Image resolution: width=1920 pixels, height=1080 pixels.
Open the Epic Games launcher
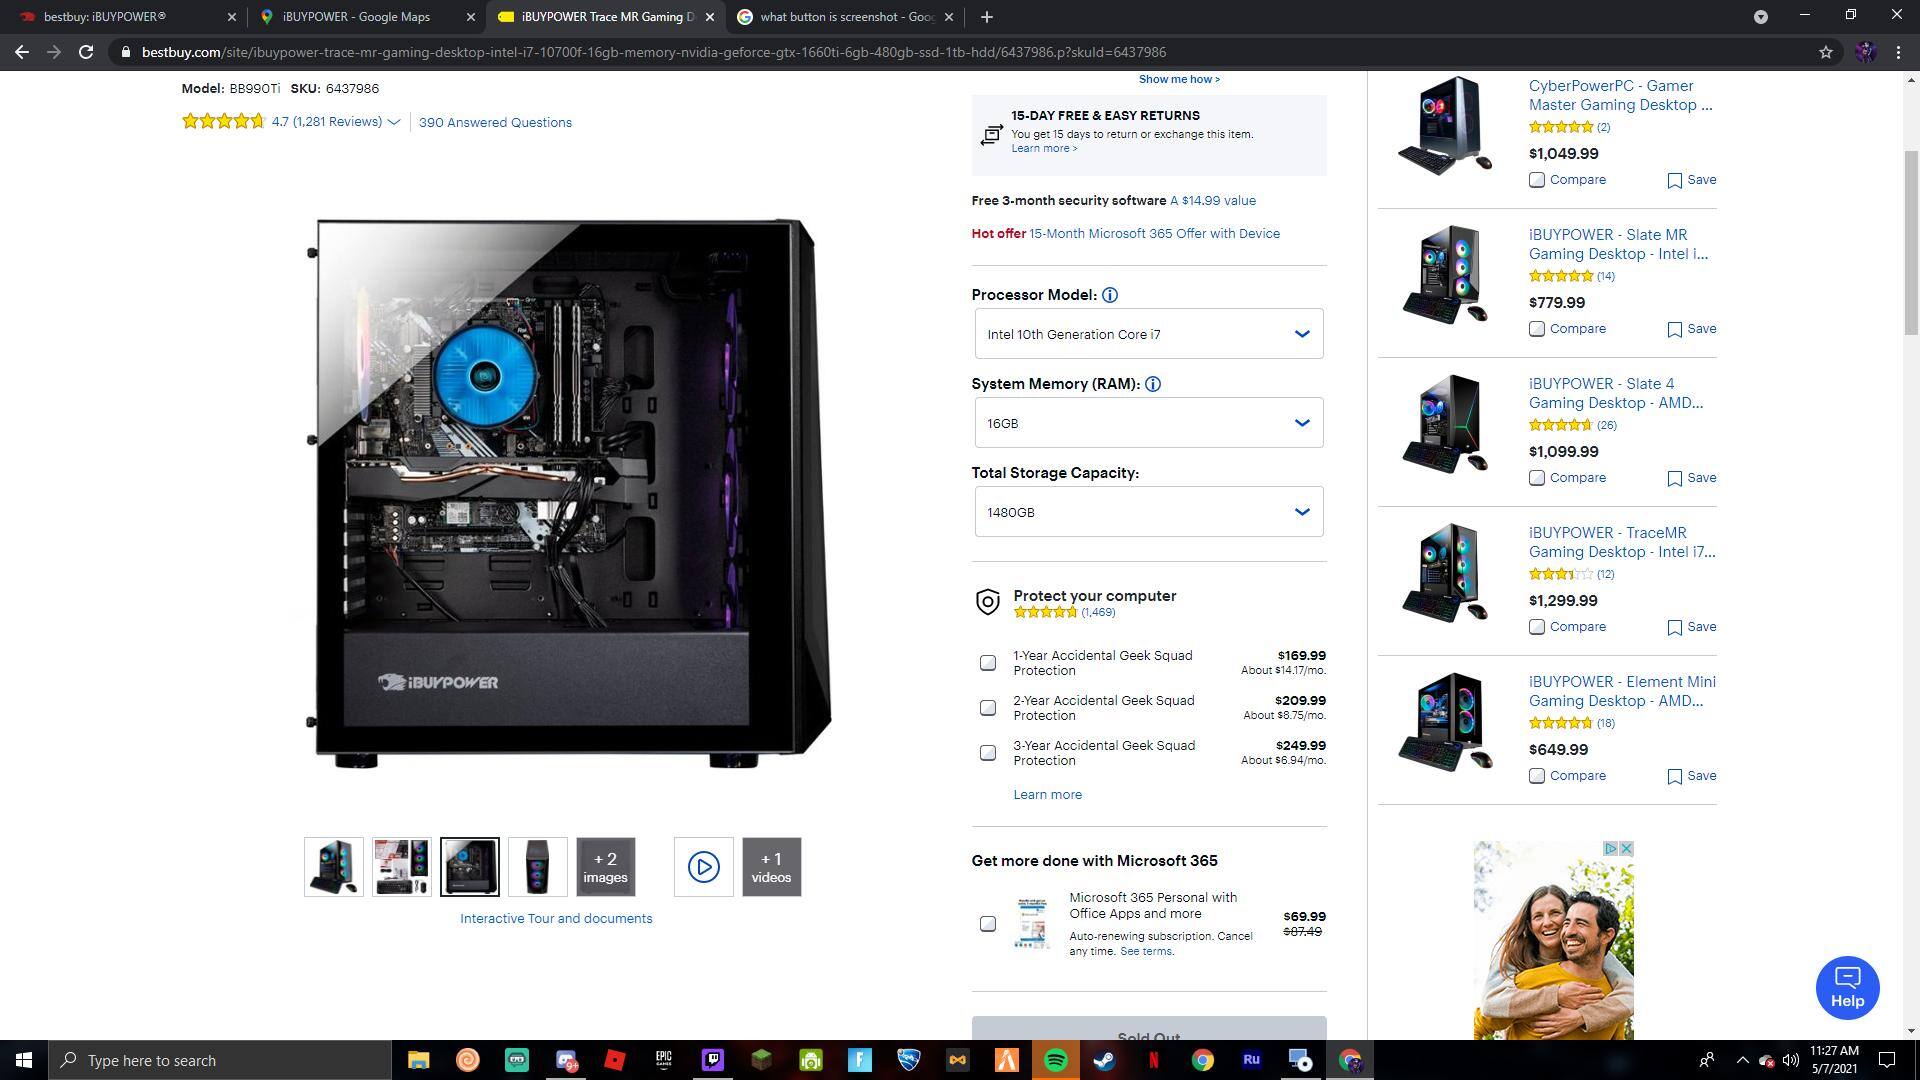(x=664, y=1060)
